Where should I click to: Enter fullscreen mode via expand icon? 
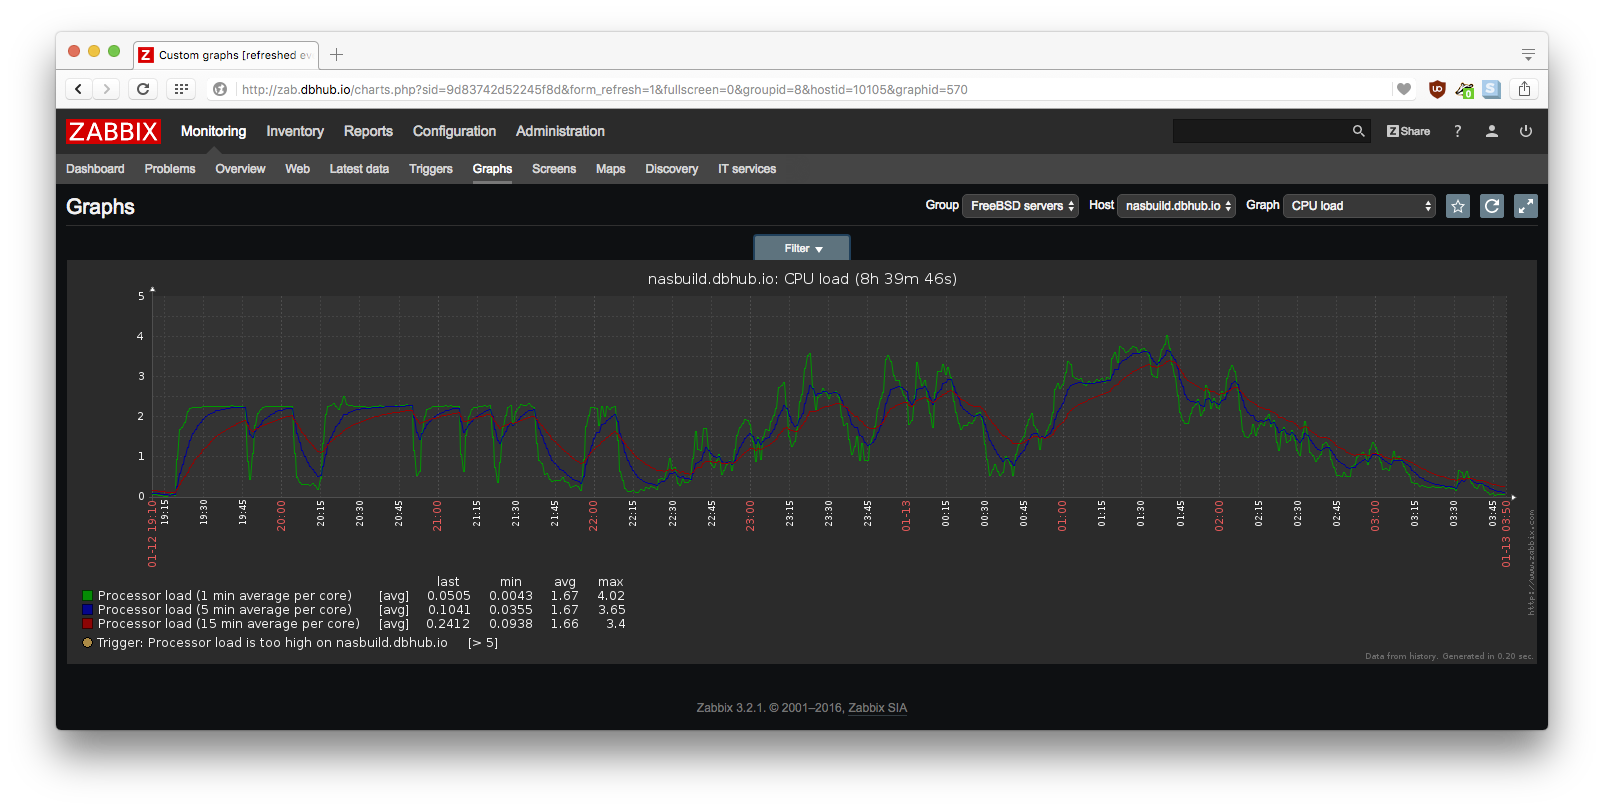[1525, 206]
